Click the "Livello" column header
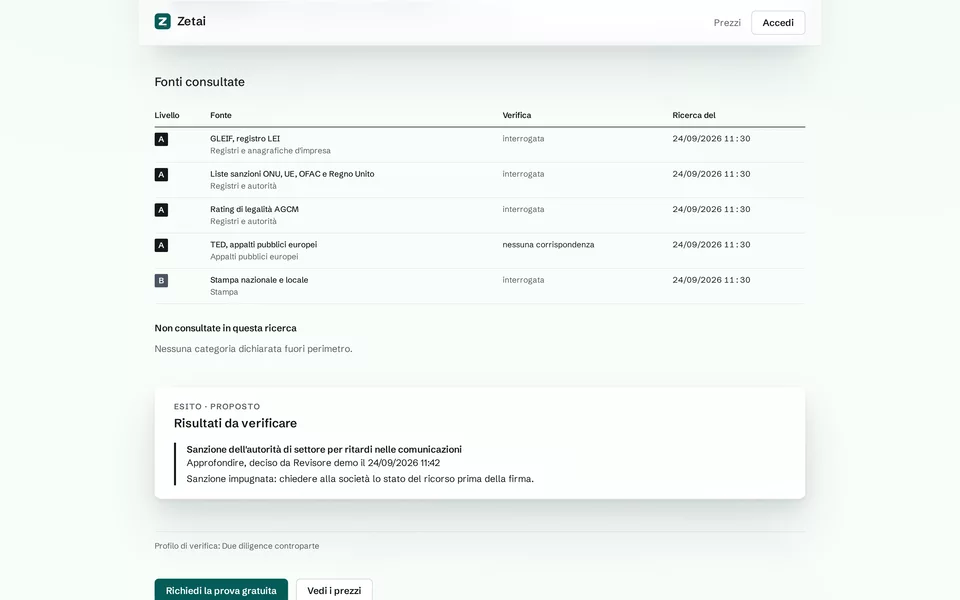 point(167,115)
